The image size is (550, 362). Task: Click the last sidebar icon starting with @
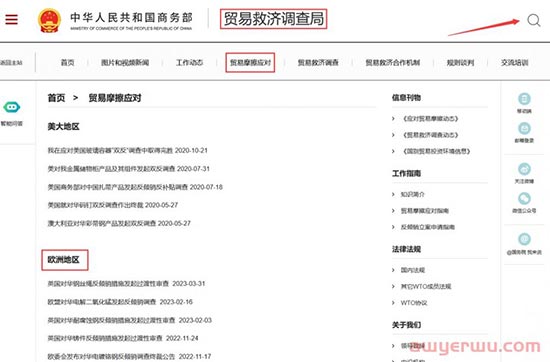coord(524,239)
